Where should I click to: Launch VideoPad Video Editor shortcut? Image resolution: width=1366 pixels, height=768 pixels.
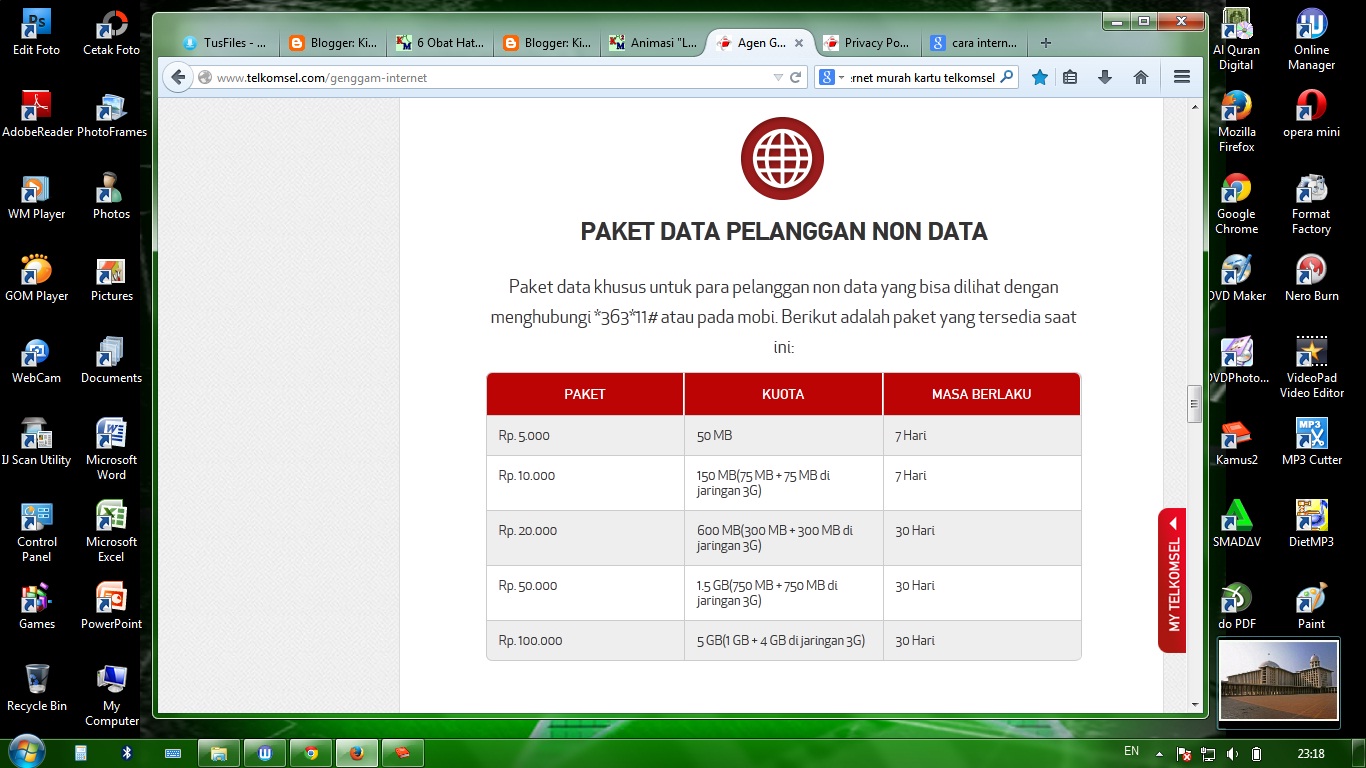[x=1311, y=366]
